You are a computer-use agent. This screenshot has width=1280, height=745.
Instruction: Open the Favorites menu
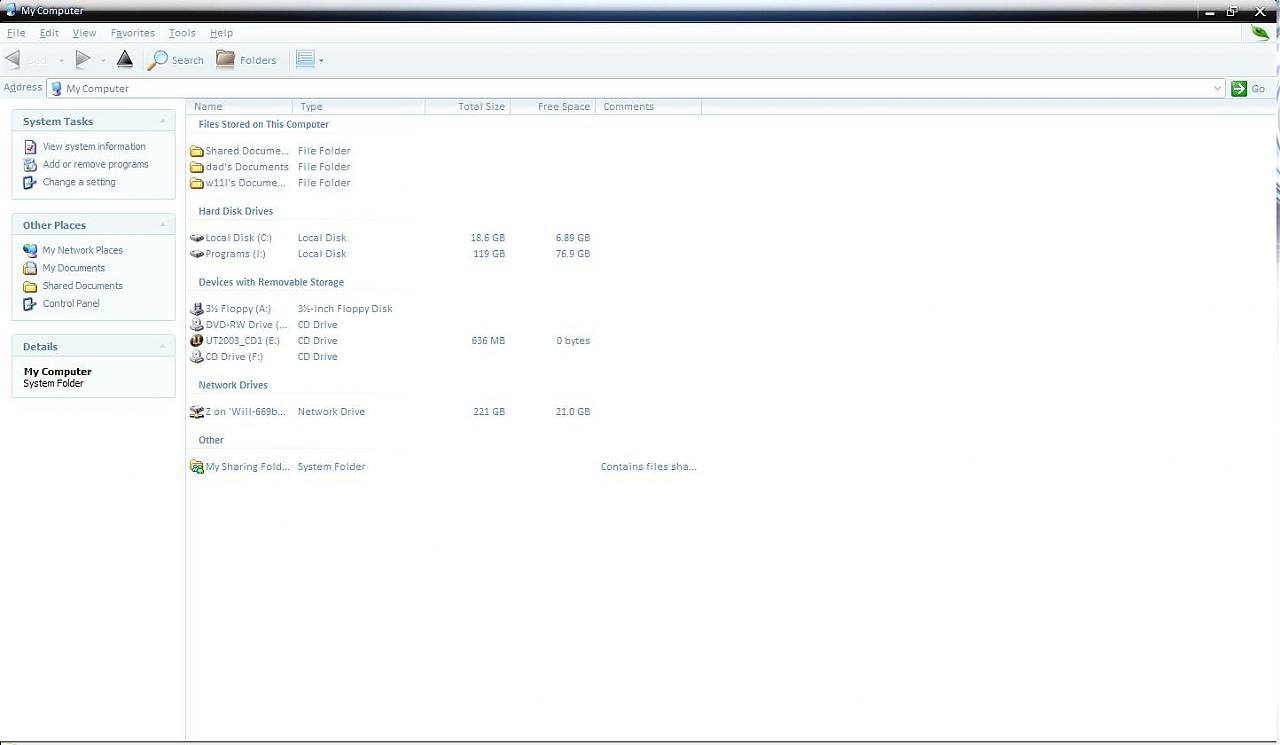pos(133,33)
